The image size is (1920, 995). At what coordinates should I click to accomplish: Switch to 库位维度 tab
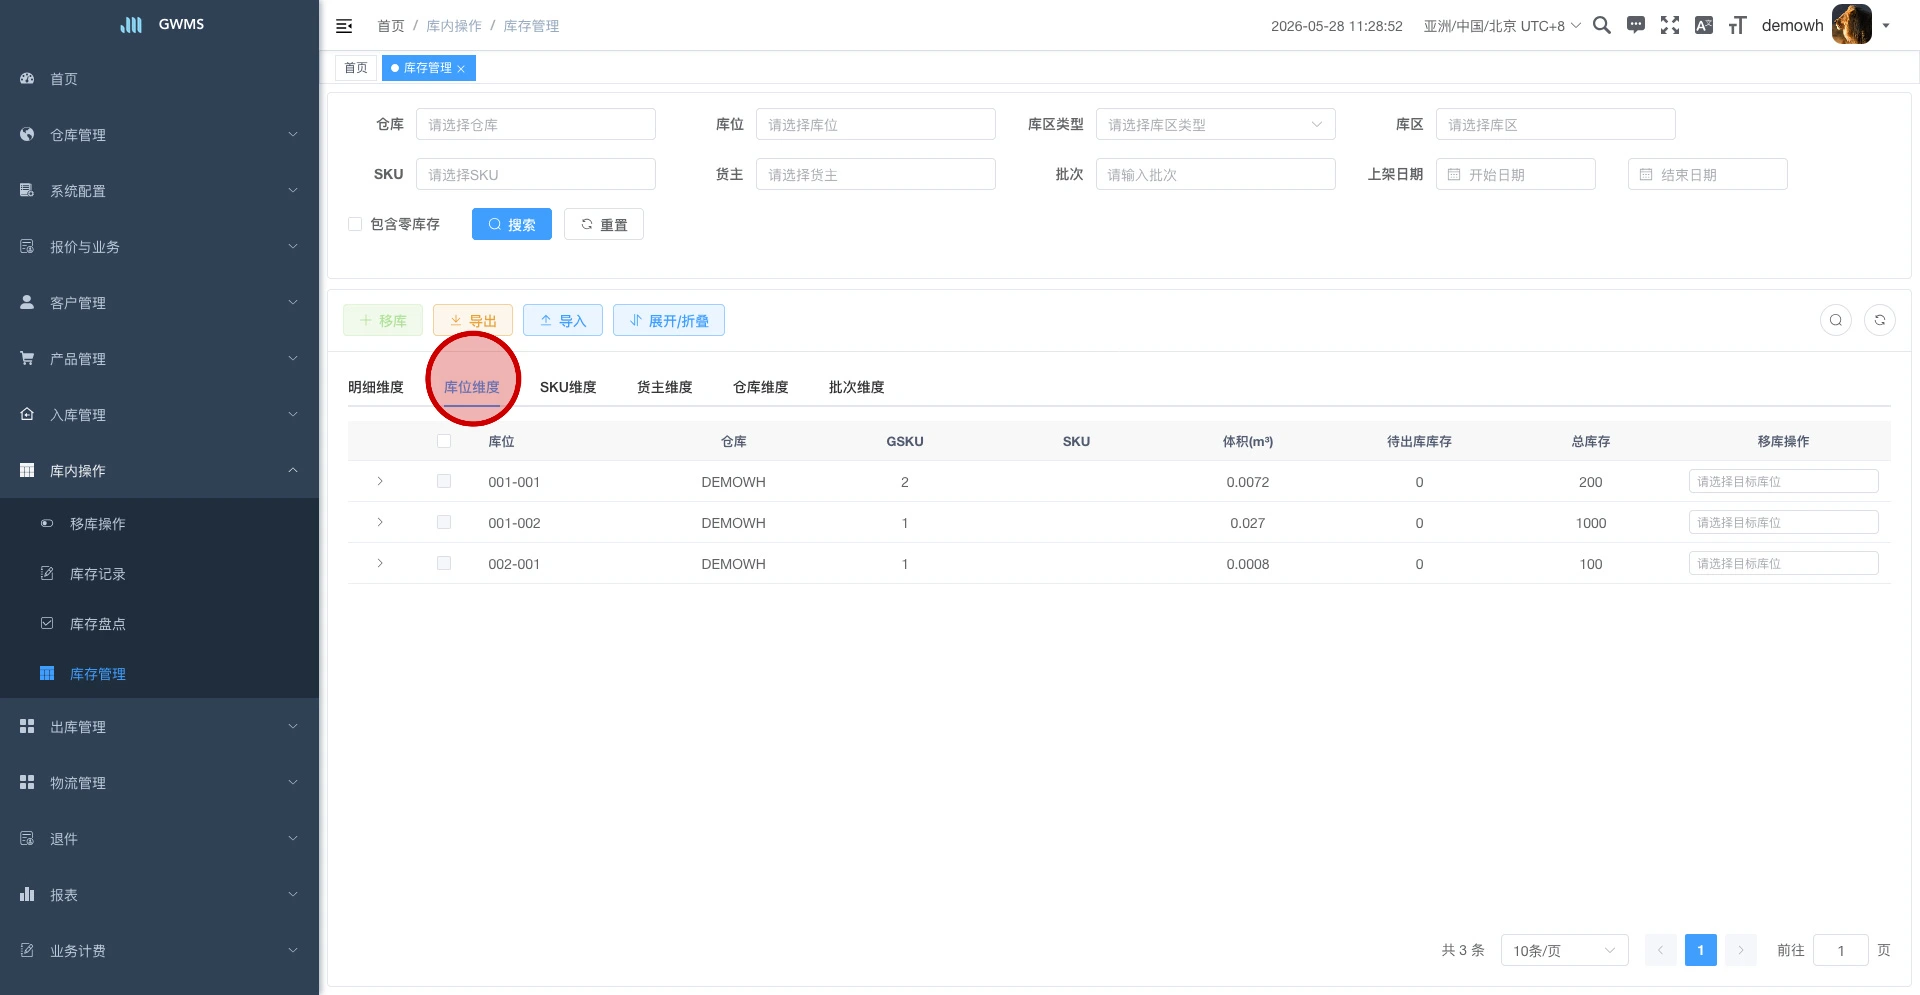(472, 387)
